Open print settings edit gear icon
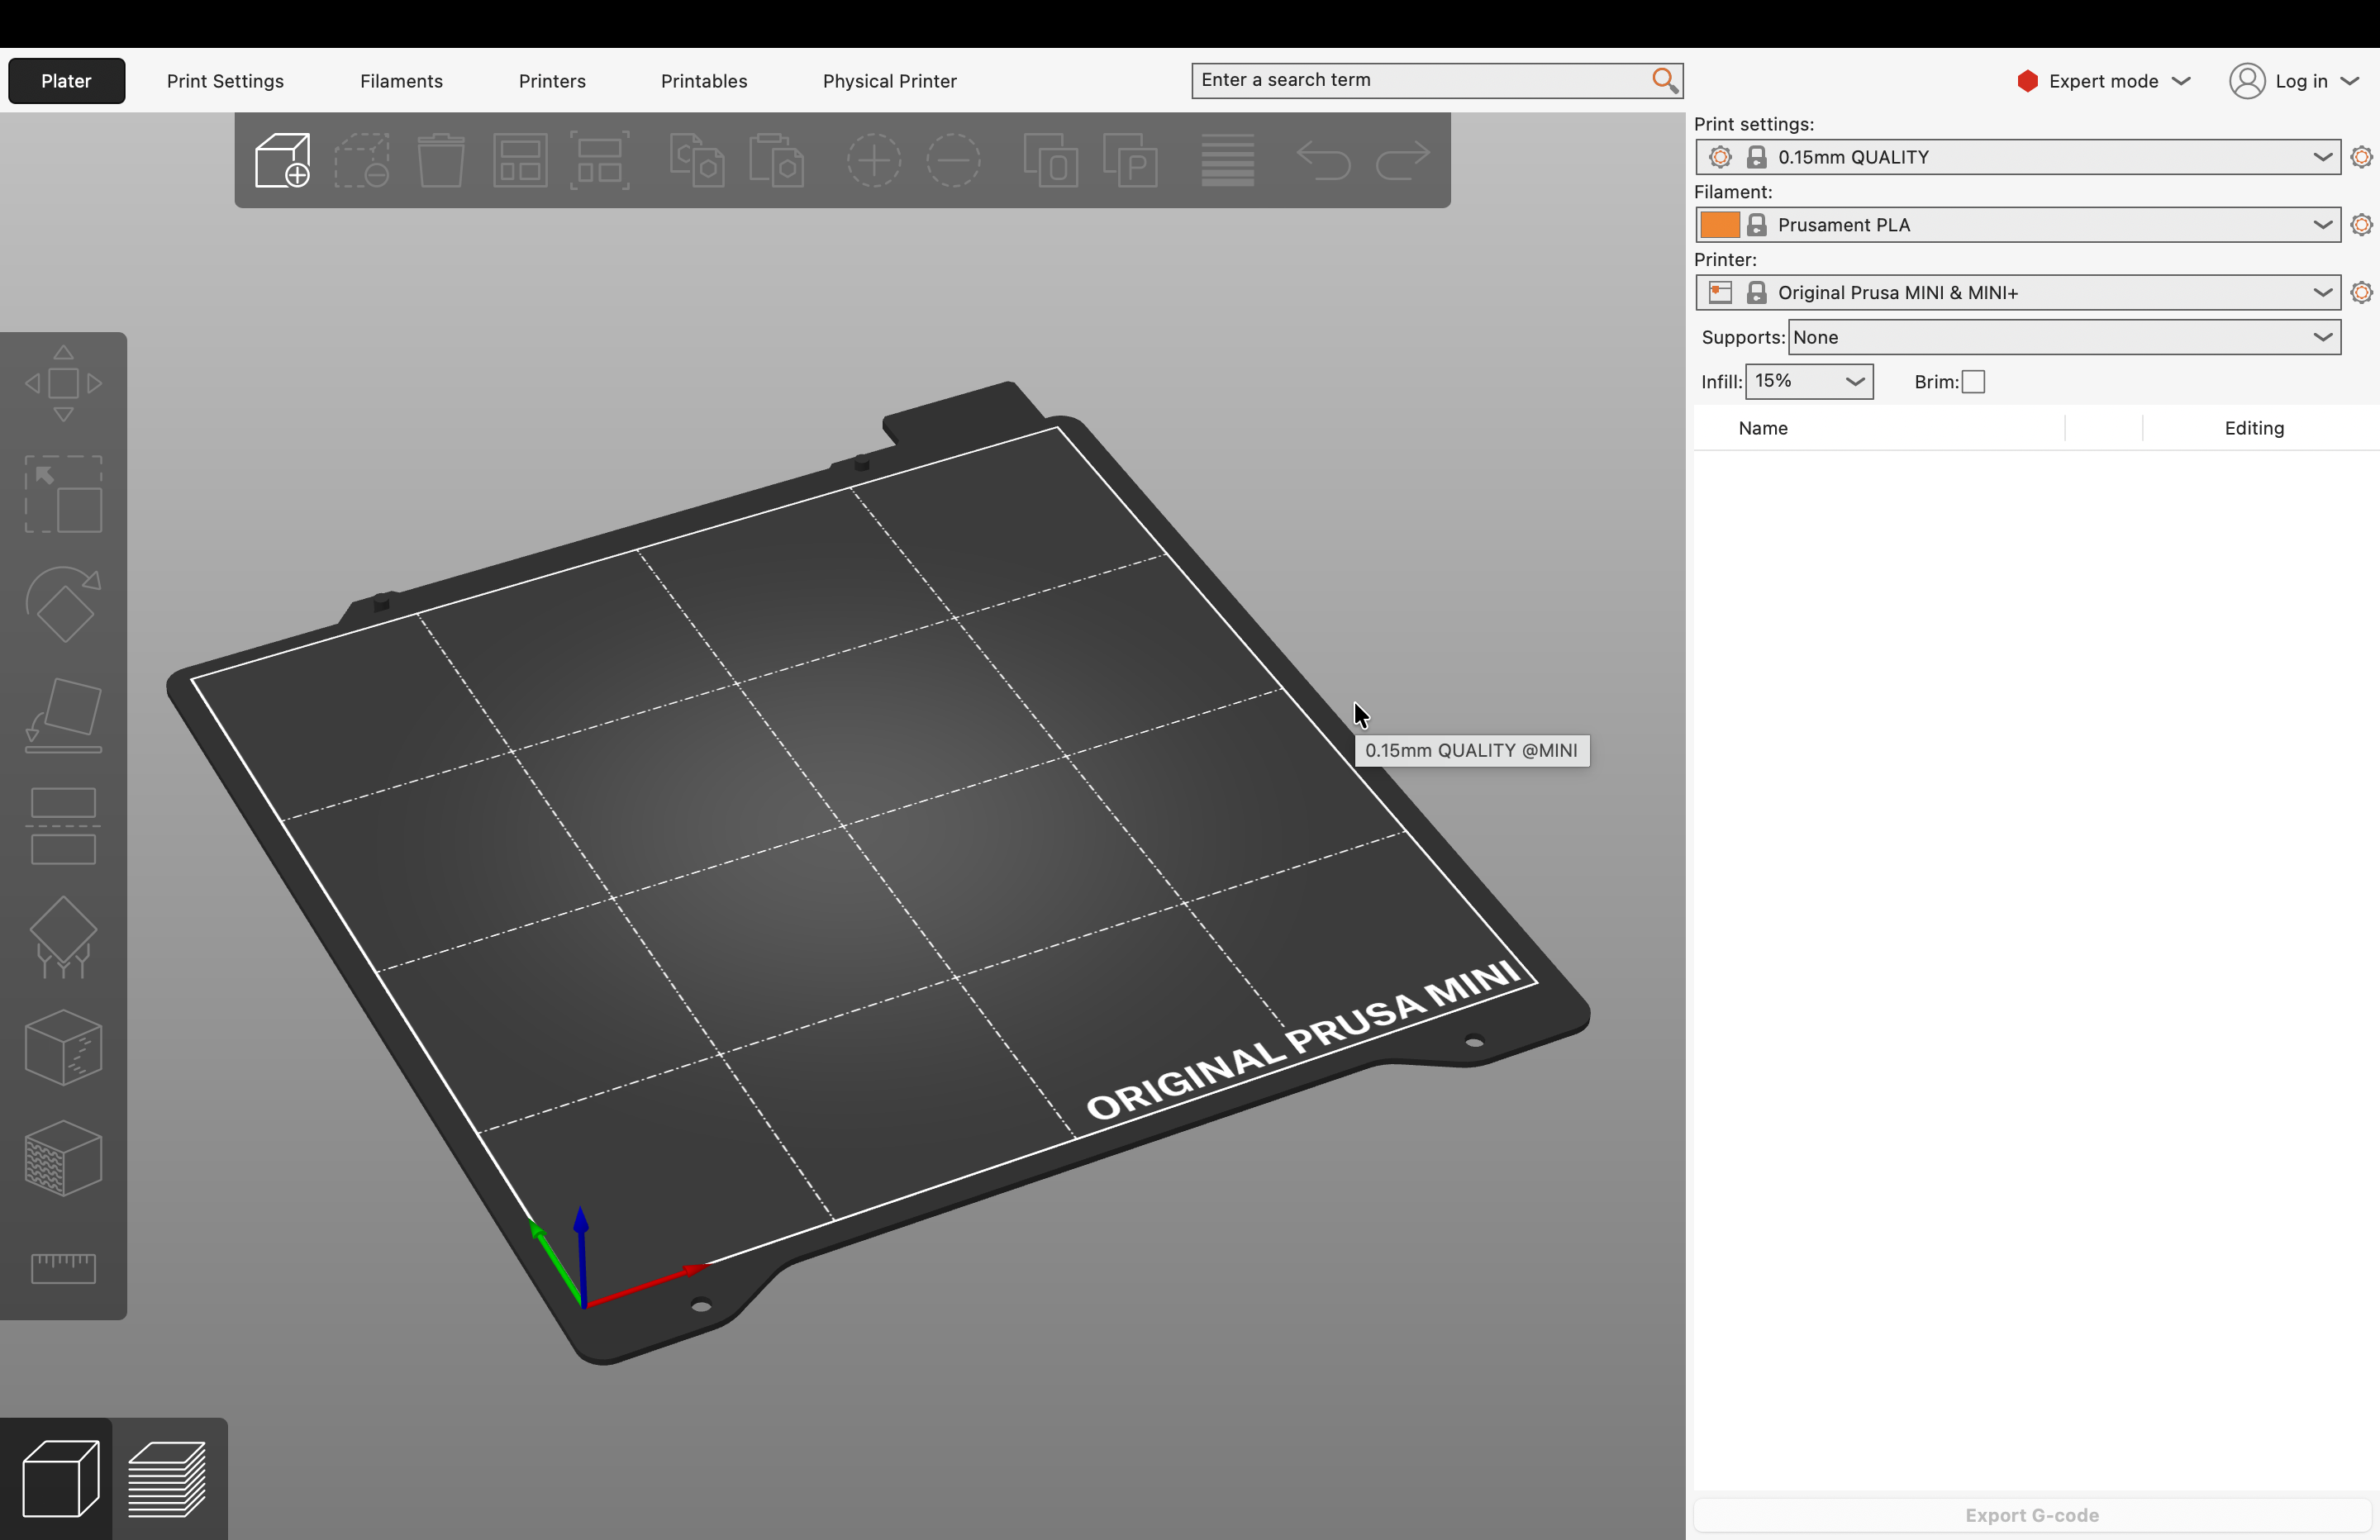Image resolution: width=2380 pixels, height=1540 pixels. [2361, 157]
